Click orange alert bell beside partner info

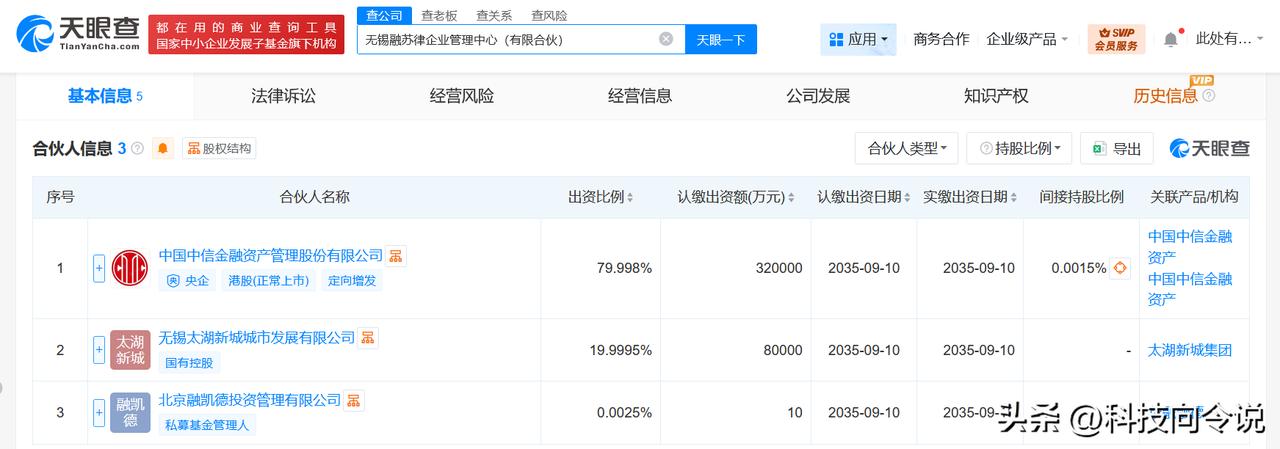point(164,148)
